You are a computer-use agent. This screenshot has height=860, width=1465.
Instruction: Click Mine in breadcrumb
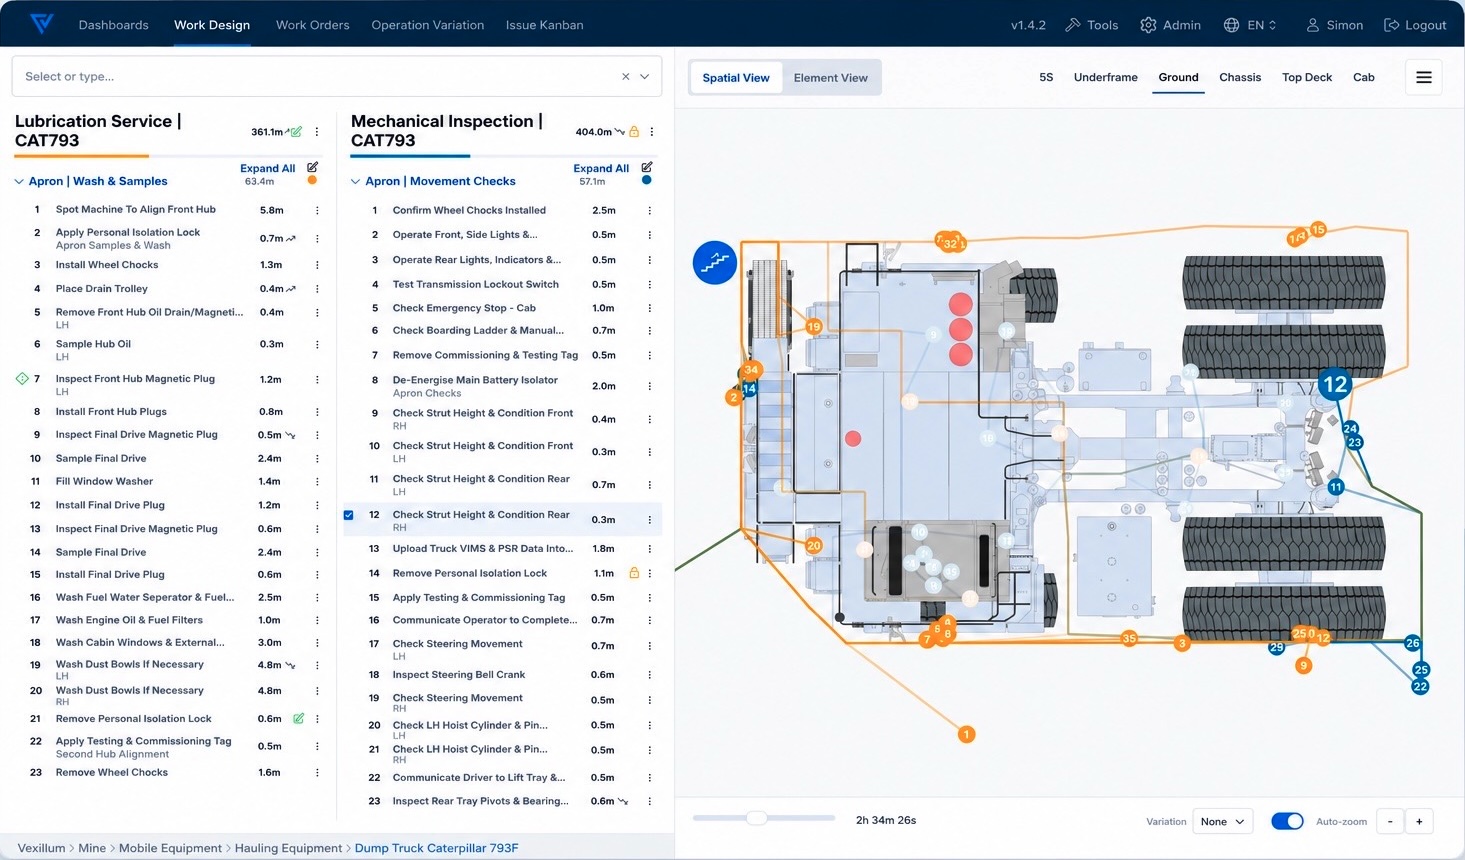click(92, 848)
